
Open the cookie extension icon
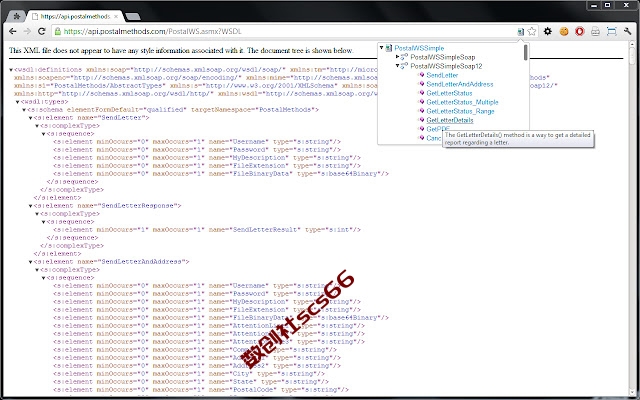coord(564,31)
